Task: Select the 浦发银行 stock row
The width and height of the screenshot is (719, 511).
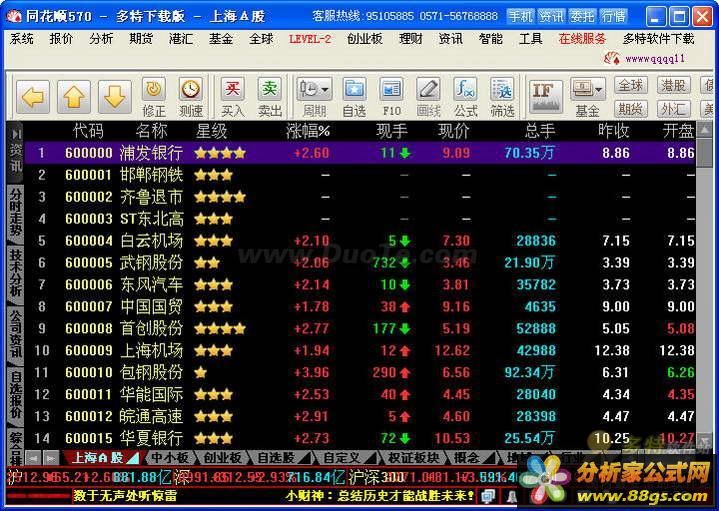Action: [x=360, y=153]
